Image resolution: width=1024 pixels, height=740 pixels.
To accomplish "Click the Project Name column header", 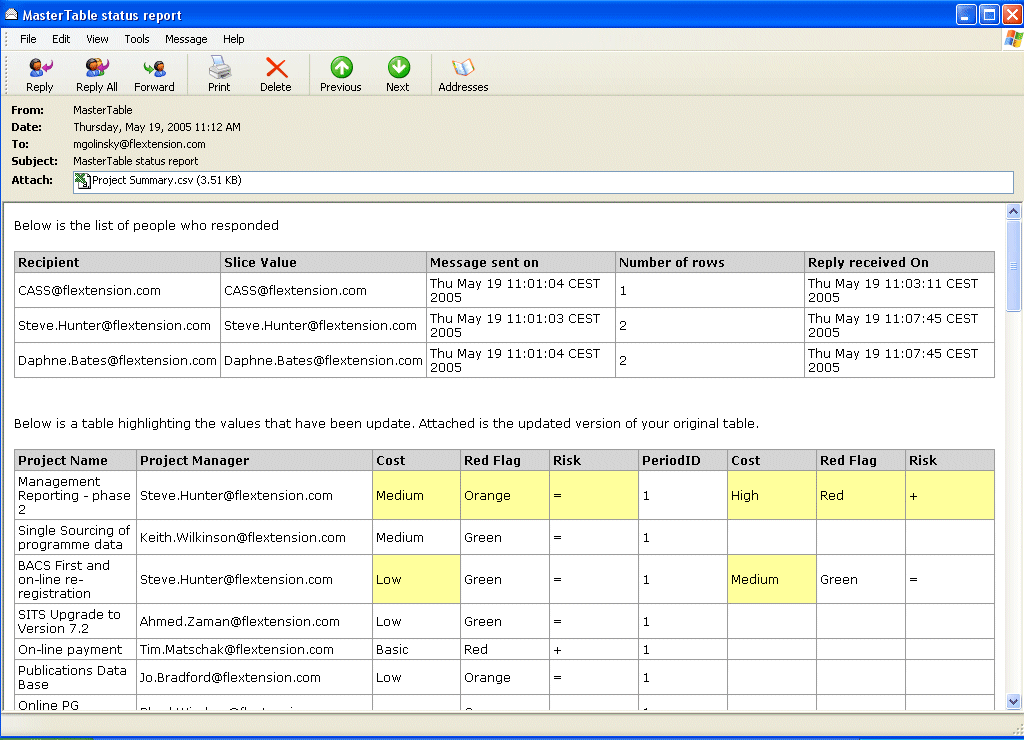I will [x=75, y=460].
